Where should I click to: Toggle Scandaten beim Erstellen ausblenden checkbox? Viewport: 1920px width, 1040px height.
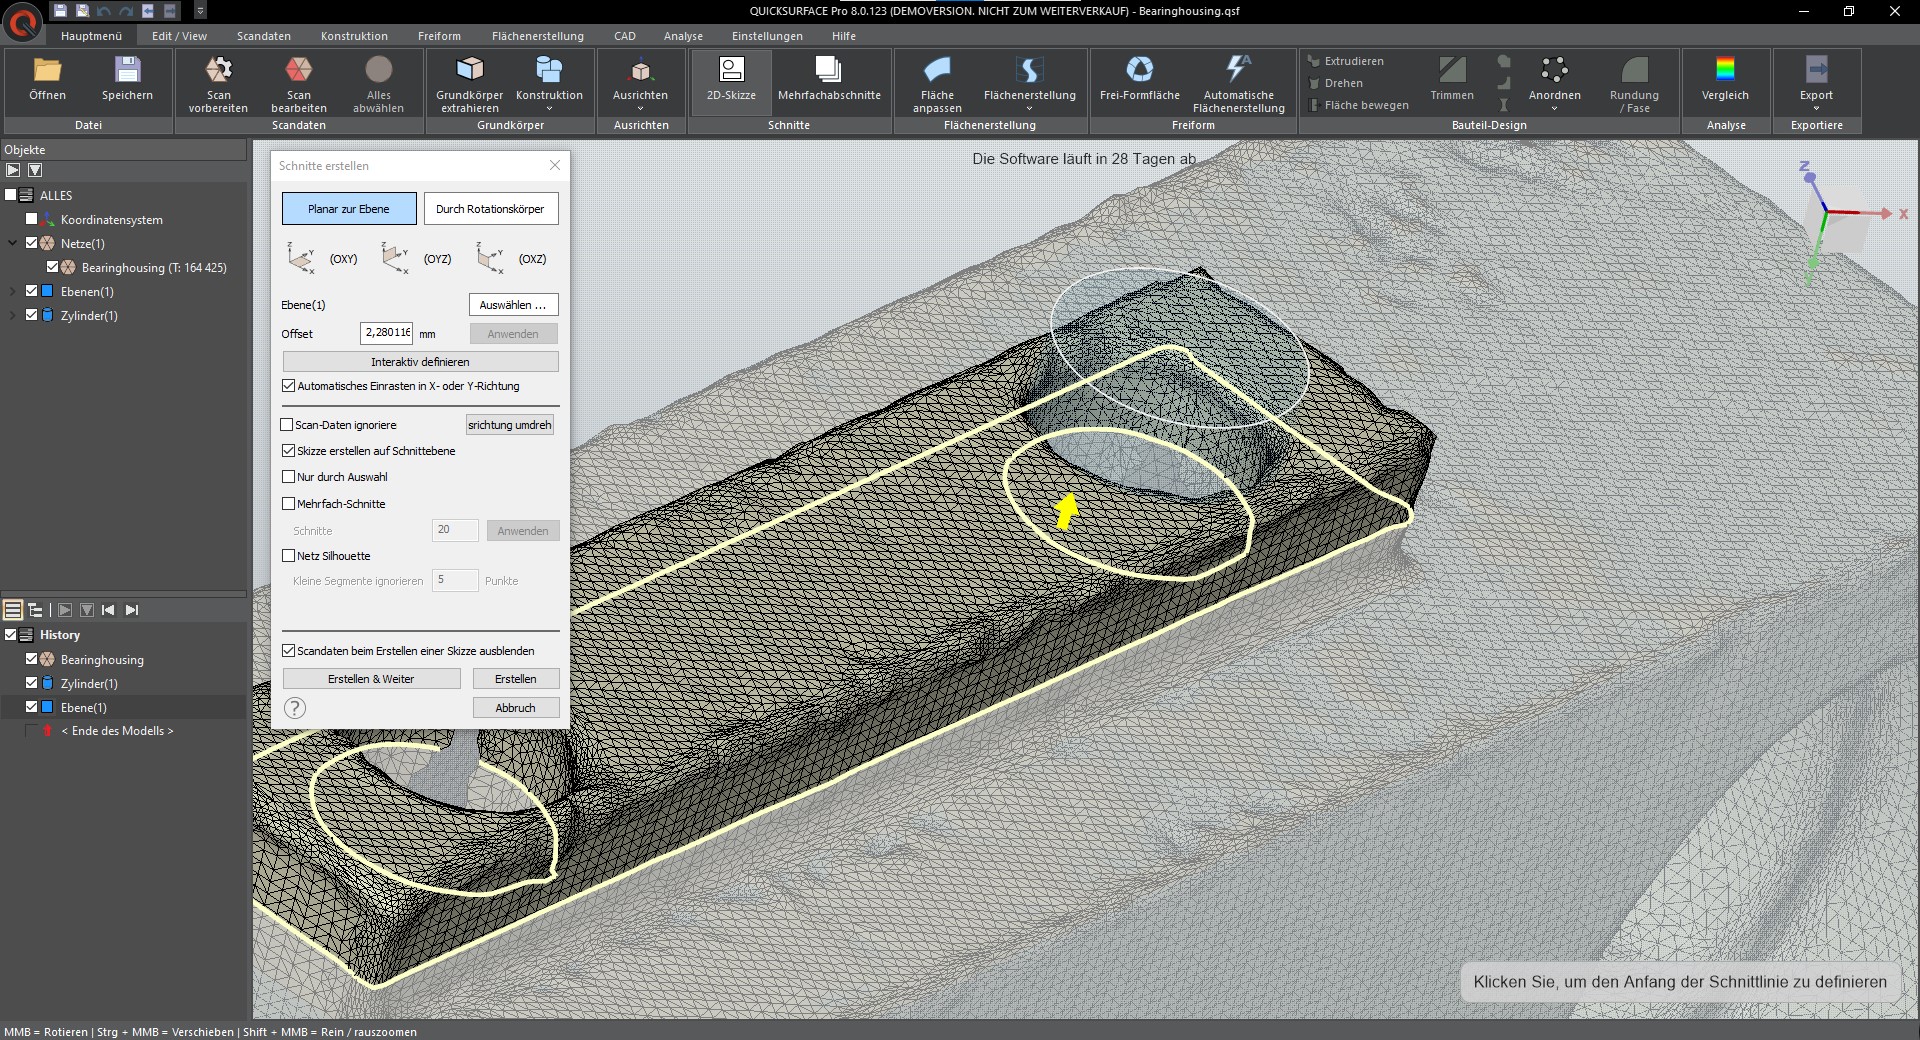pyautogui.click(x=289, y=651)
